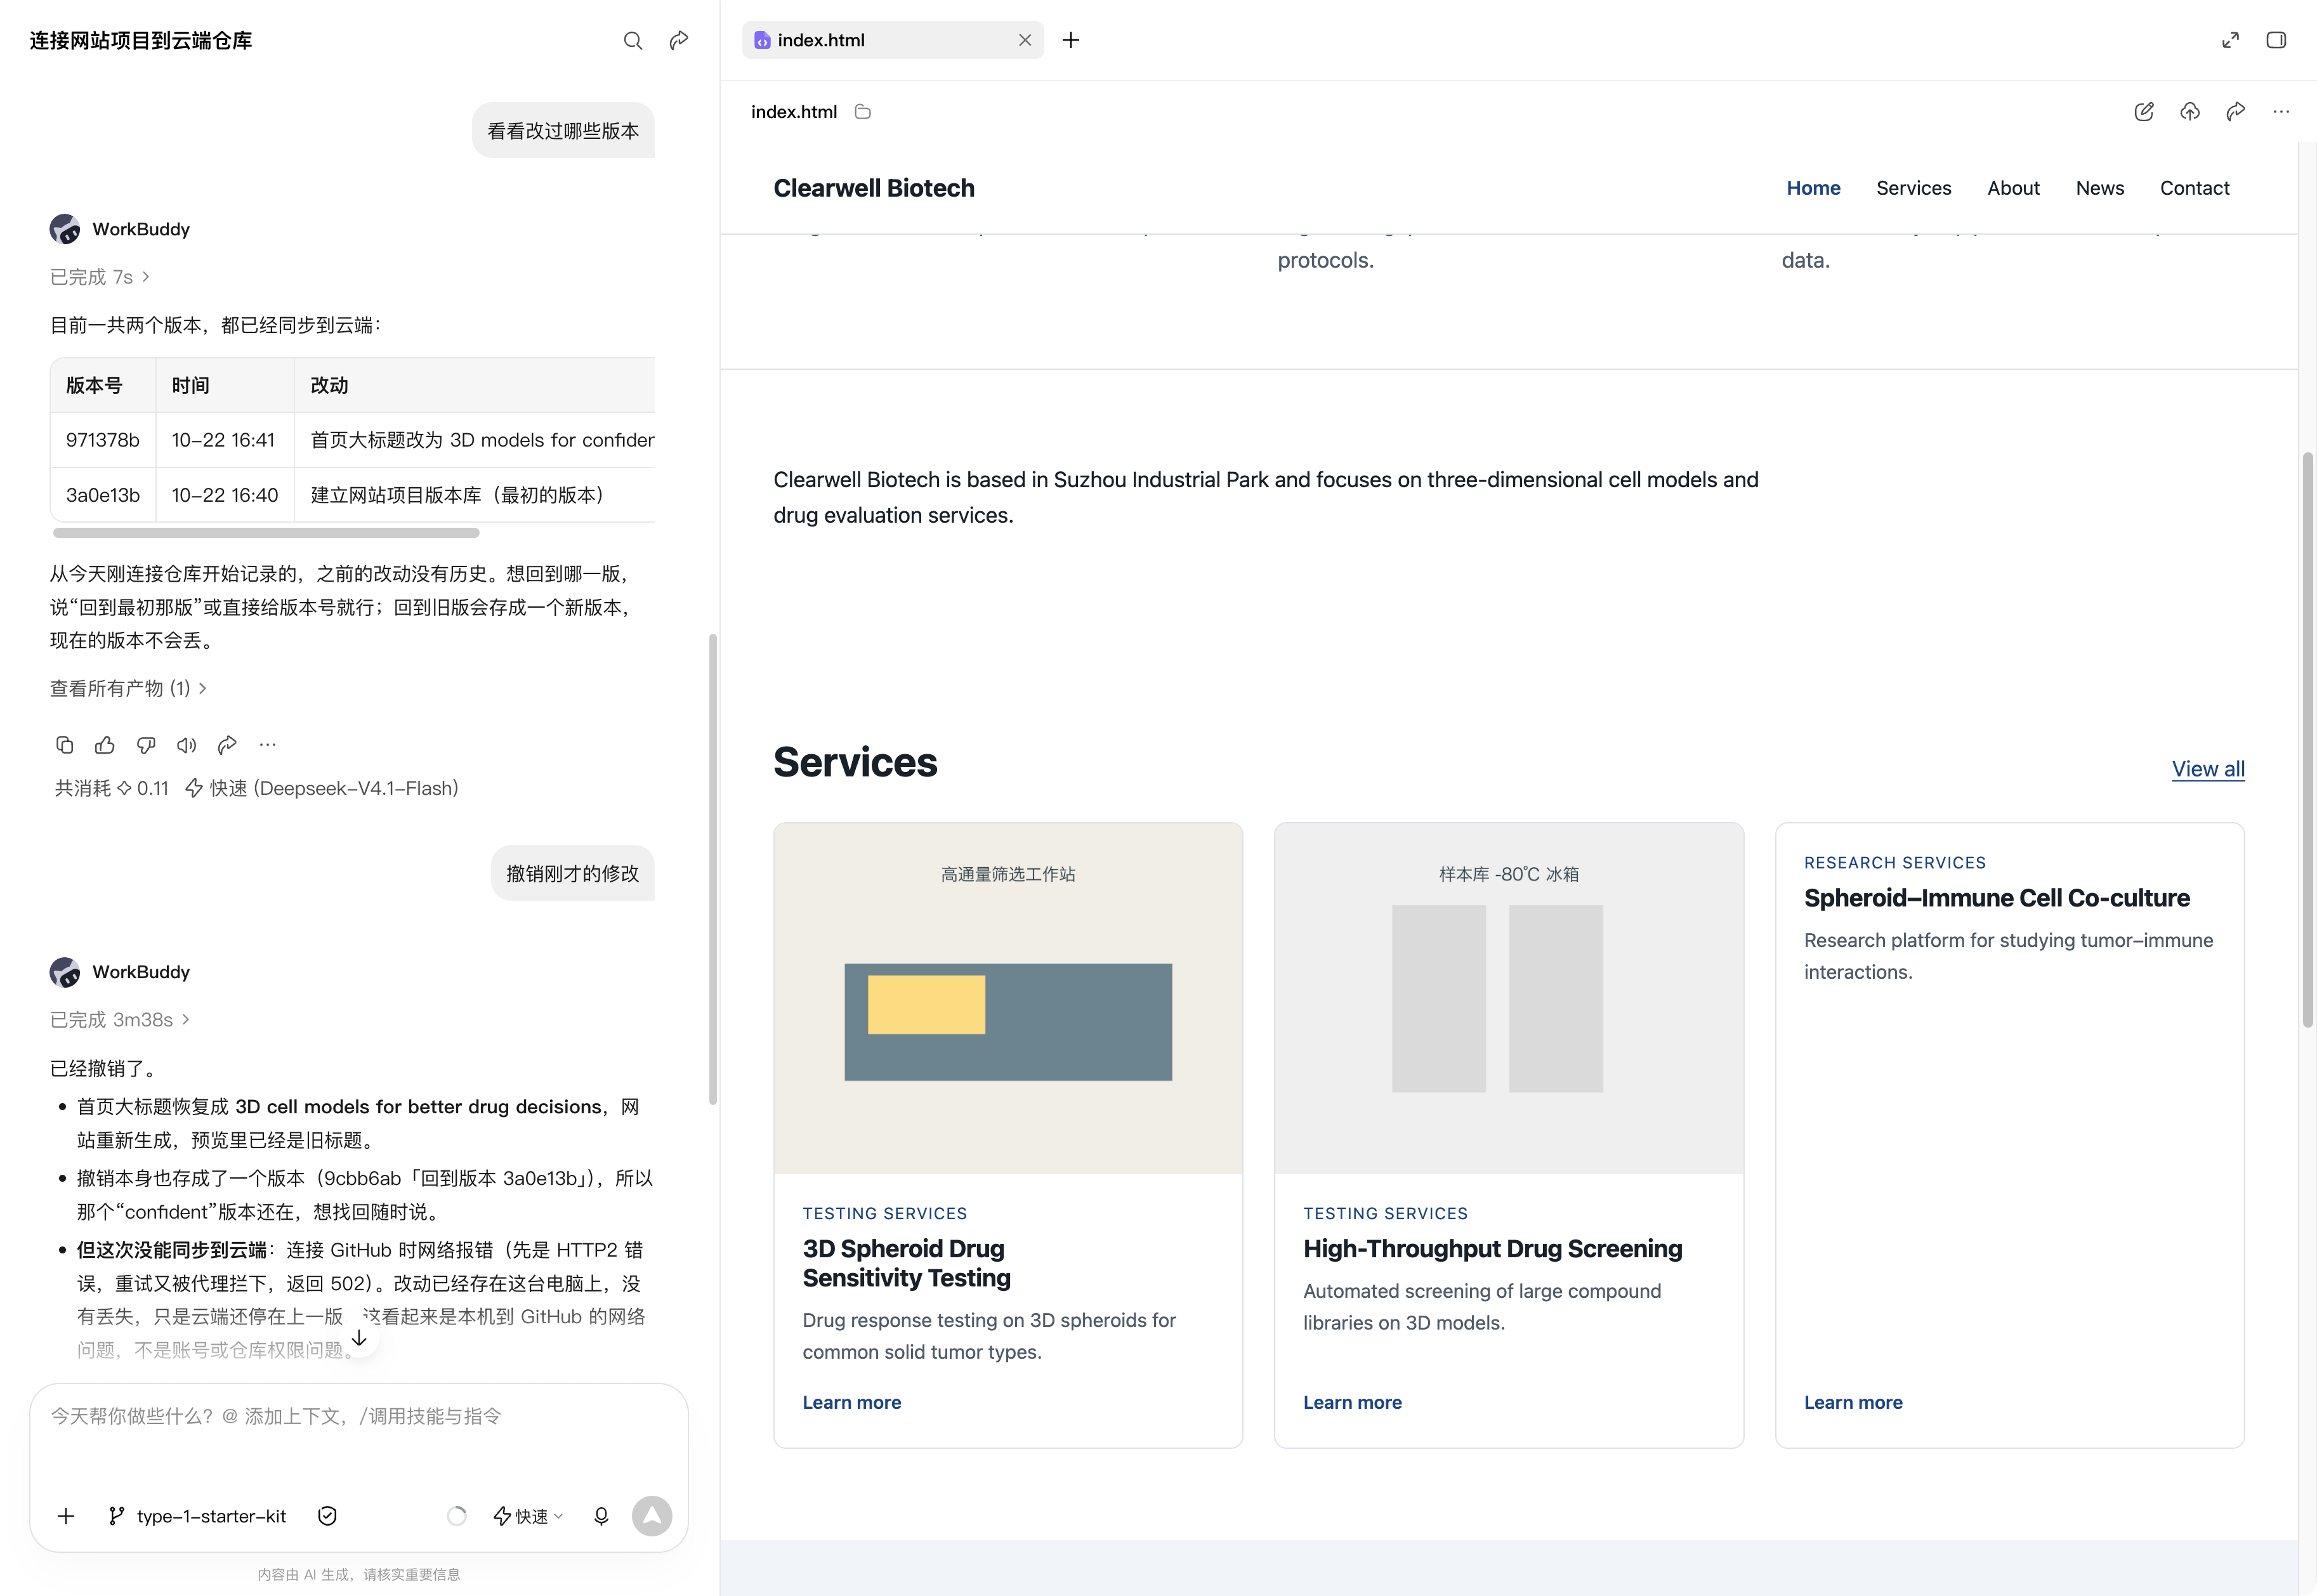Expand the 已完成 7s step details

[x=100, y=277]
